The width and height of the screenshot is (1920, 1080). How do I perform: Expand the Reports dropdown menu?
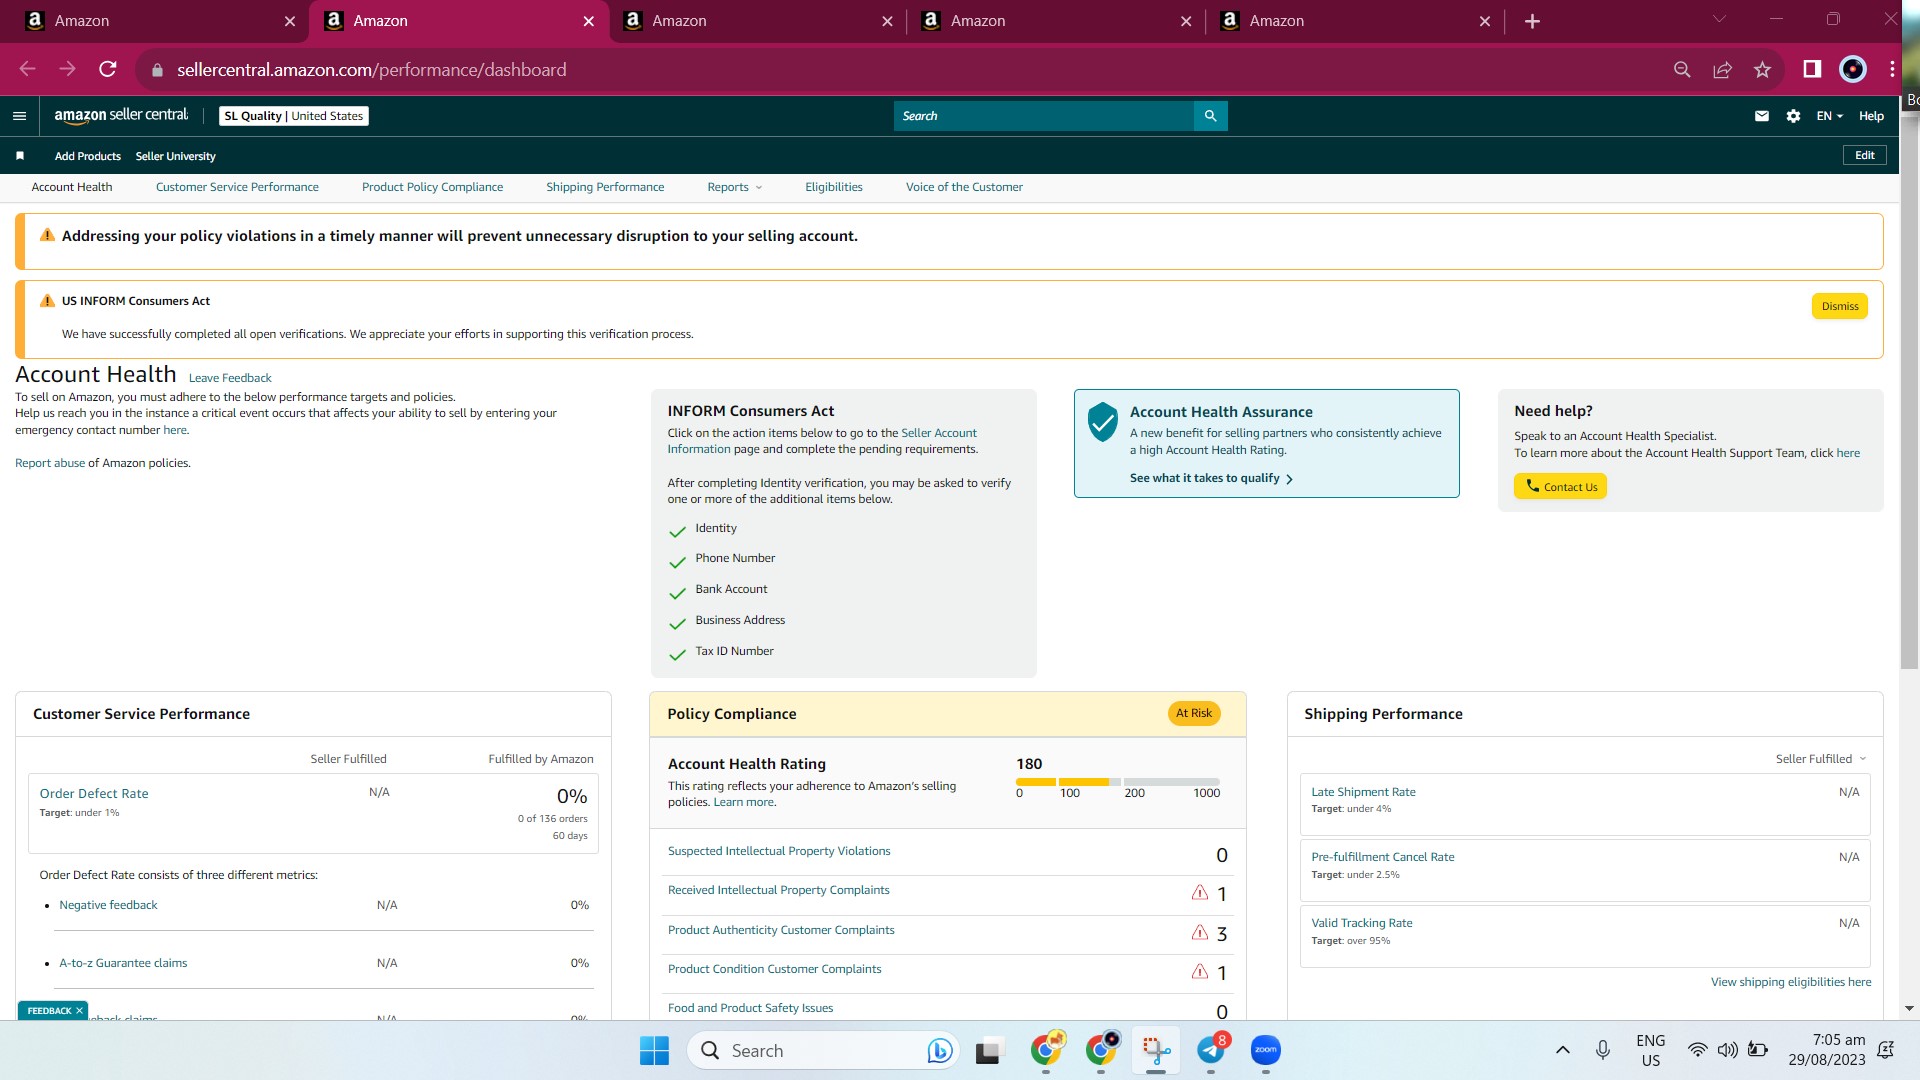(734, 187)
